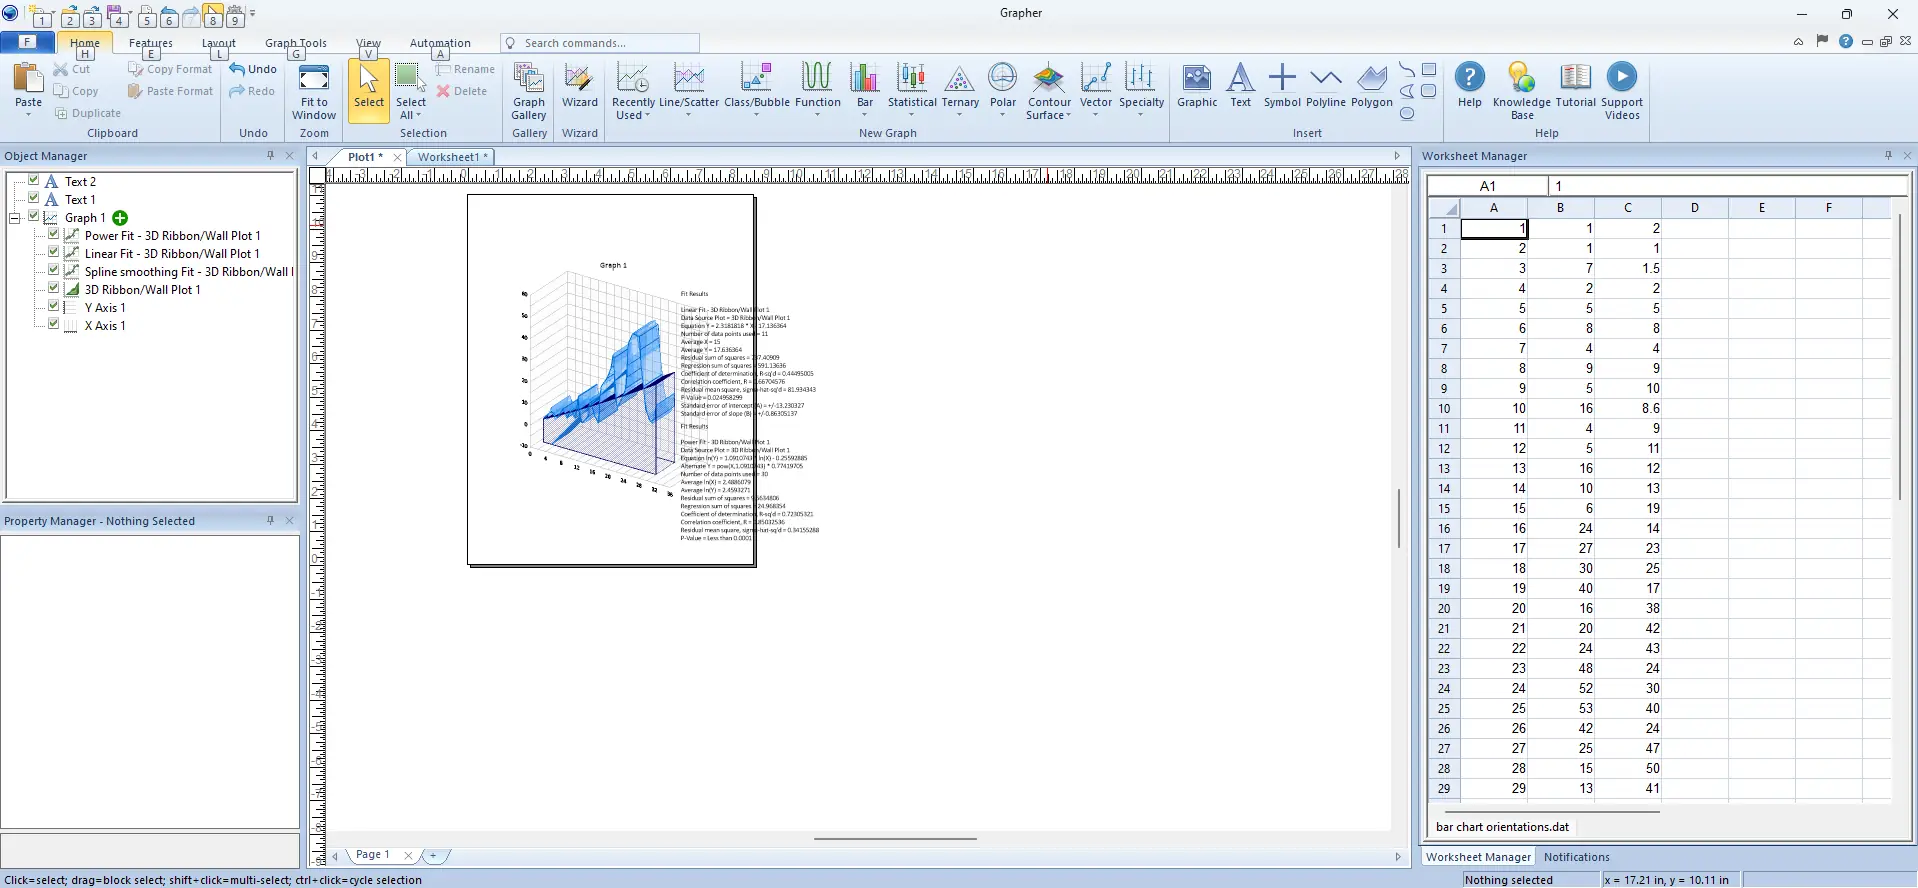The width and height of the screenshot is (1918, 888).
Task: Toggle visibility of Spline smoothing Fit
Action: pos(53,271)
